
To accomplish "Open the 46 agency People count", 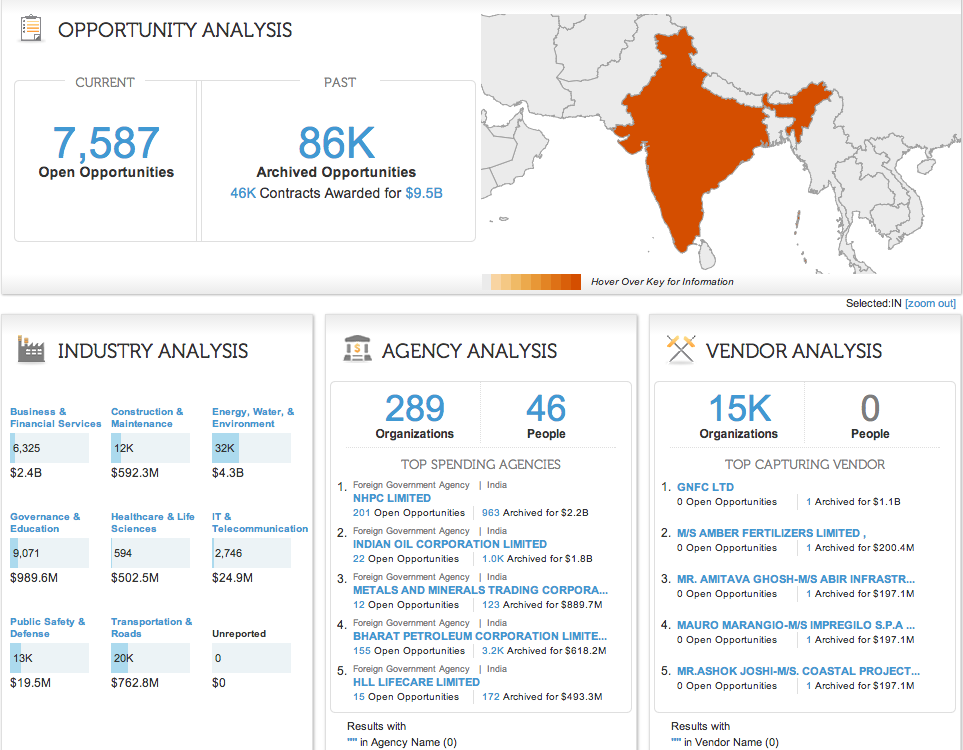I will (546, 408).
